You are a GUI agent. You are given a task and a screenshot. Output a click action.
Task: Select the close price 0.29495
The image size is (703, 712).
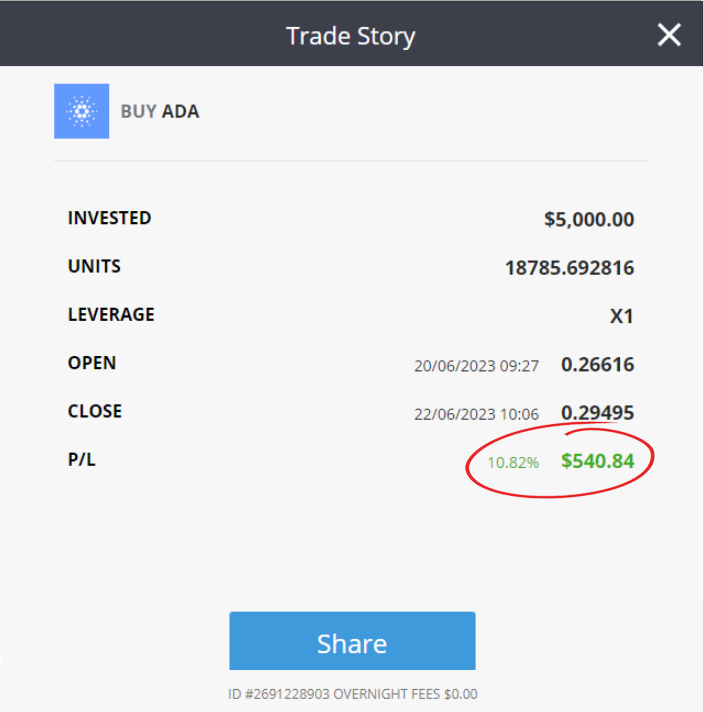(x=597, y=412)
